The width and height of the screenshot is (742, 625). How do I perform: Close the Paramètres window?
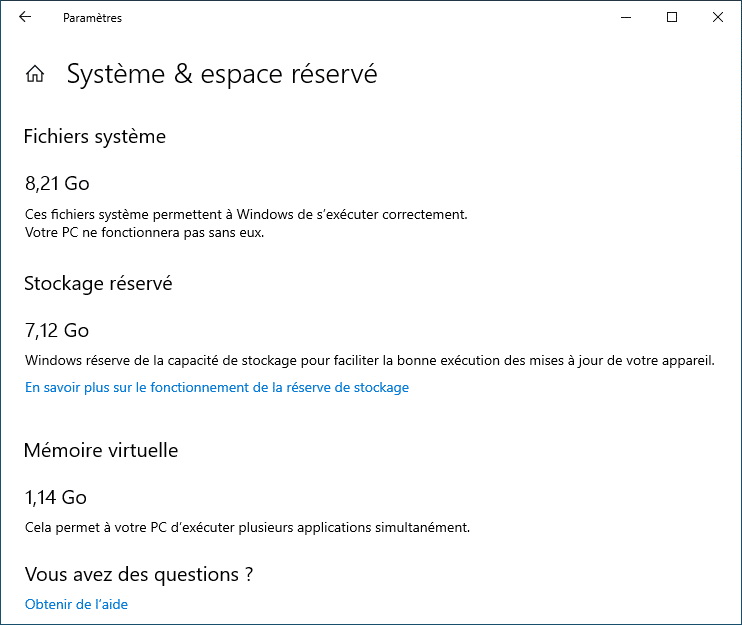(718, 17)
